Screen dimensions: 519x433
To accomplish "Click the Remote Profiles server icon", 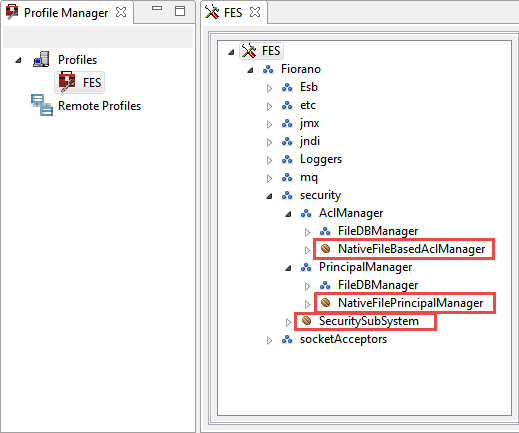I will pyautogui.click(x=42, y=105).
